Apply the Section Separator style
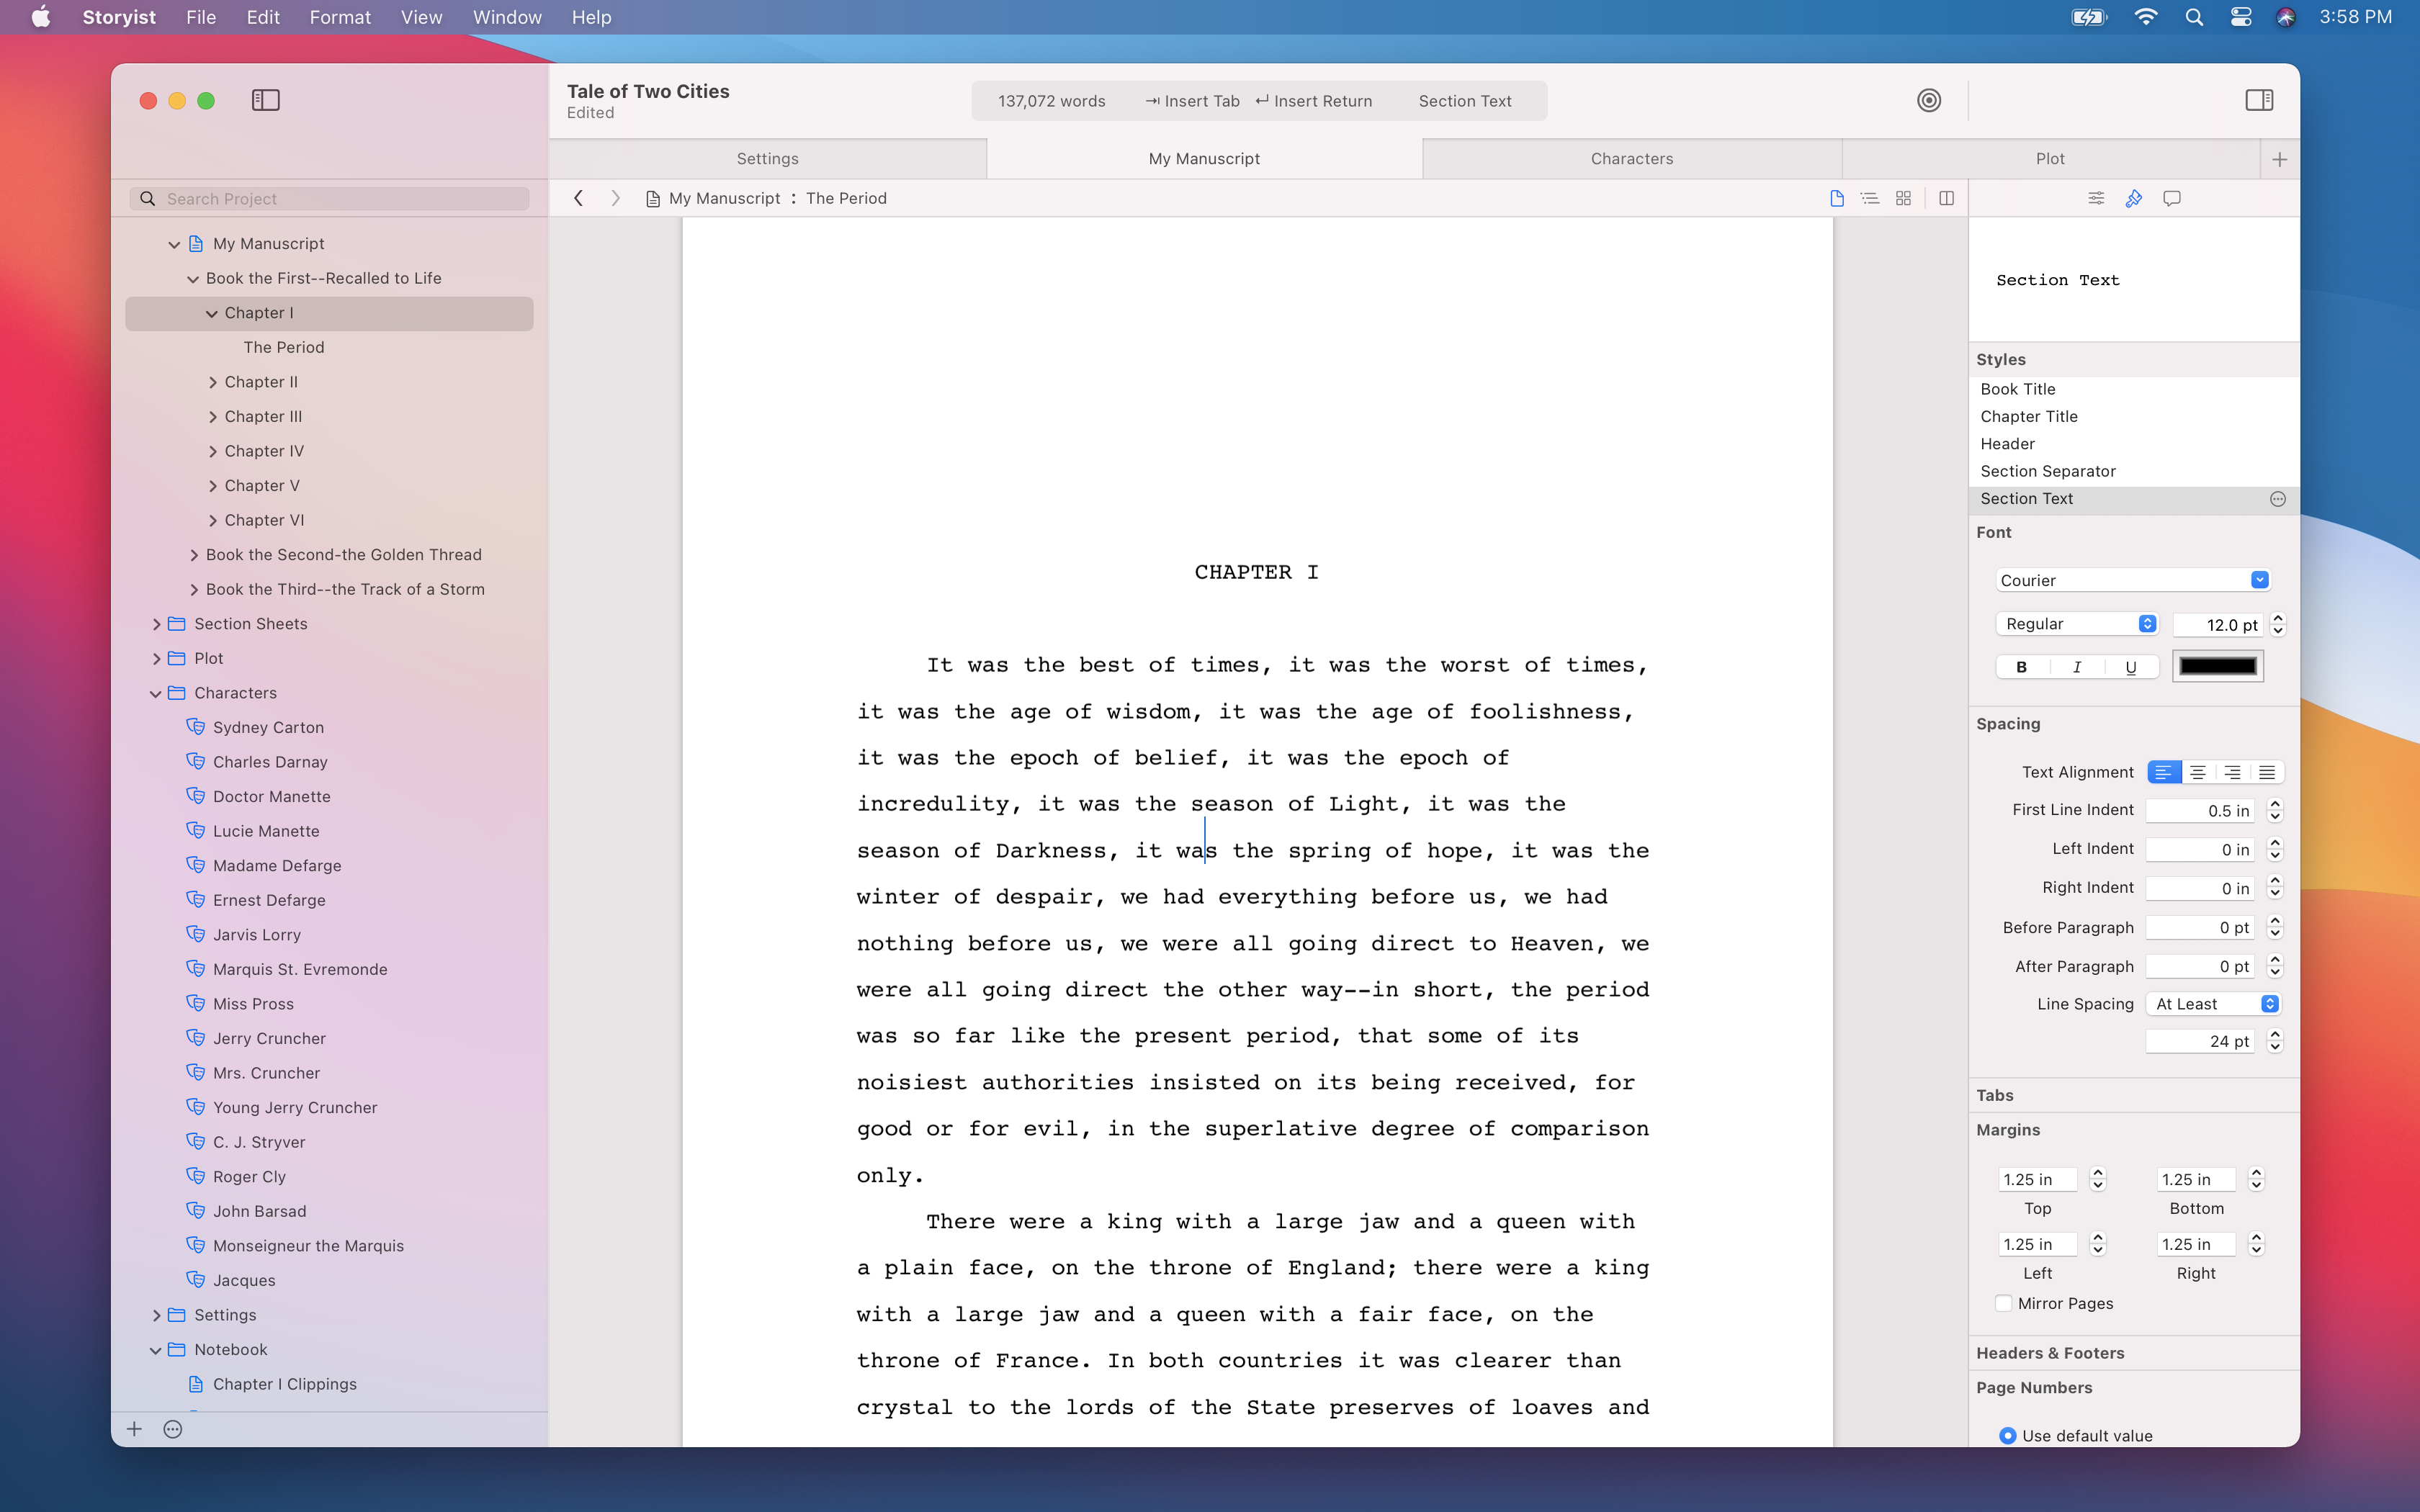This screenshot has height=1512, width=2420. [2133, 471]
